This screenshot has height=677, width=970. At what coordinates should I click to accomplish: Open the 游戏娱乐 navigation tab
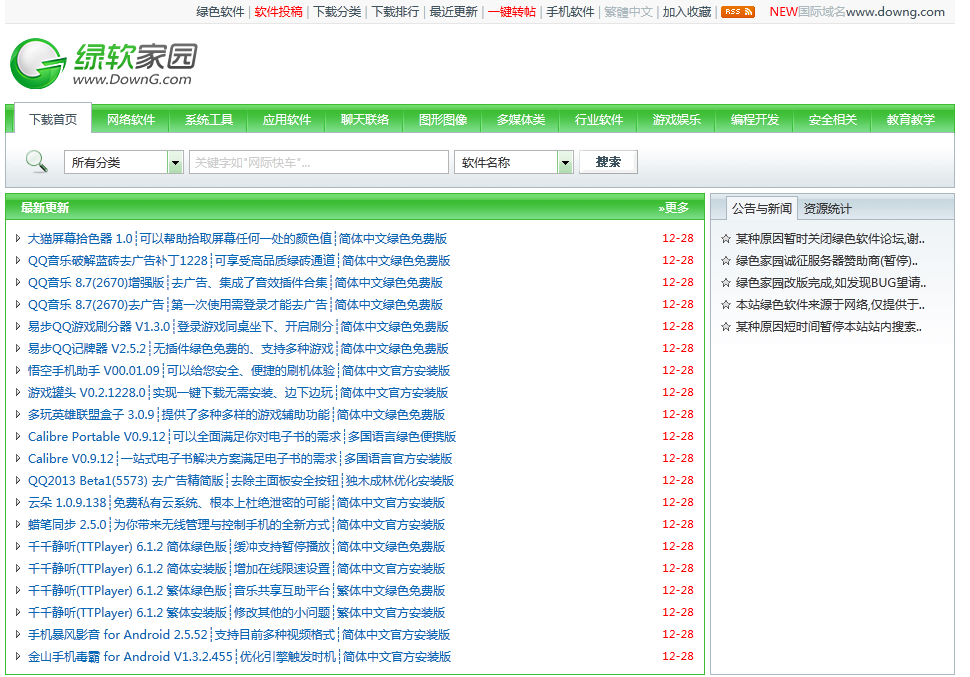(677, 119)
